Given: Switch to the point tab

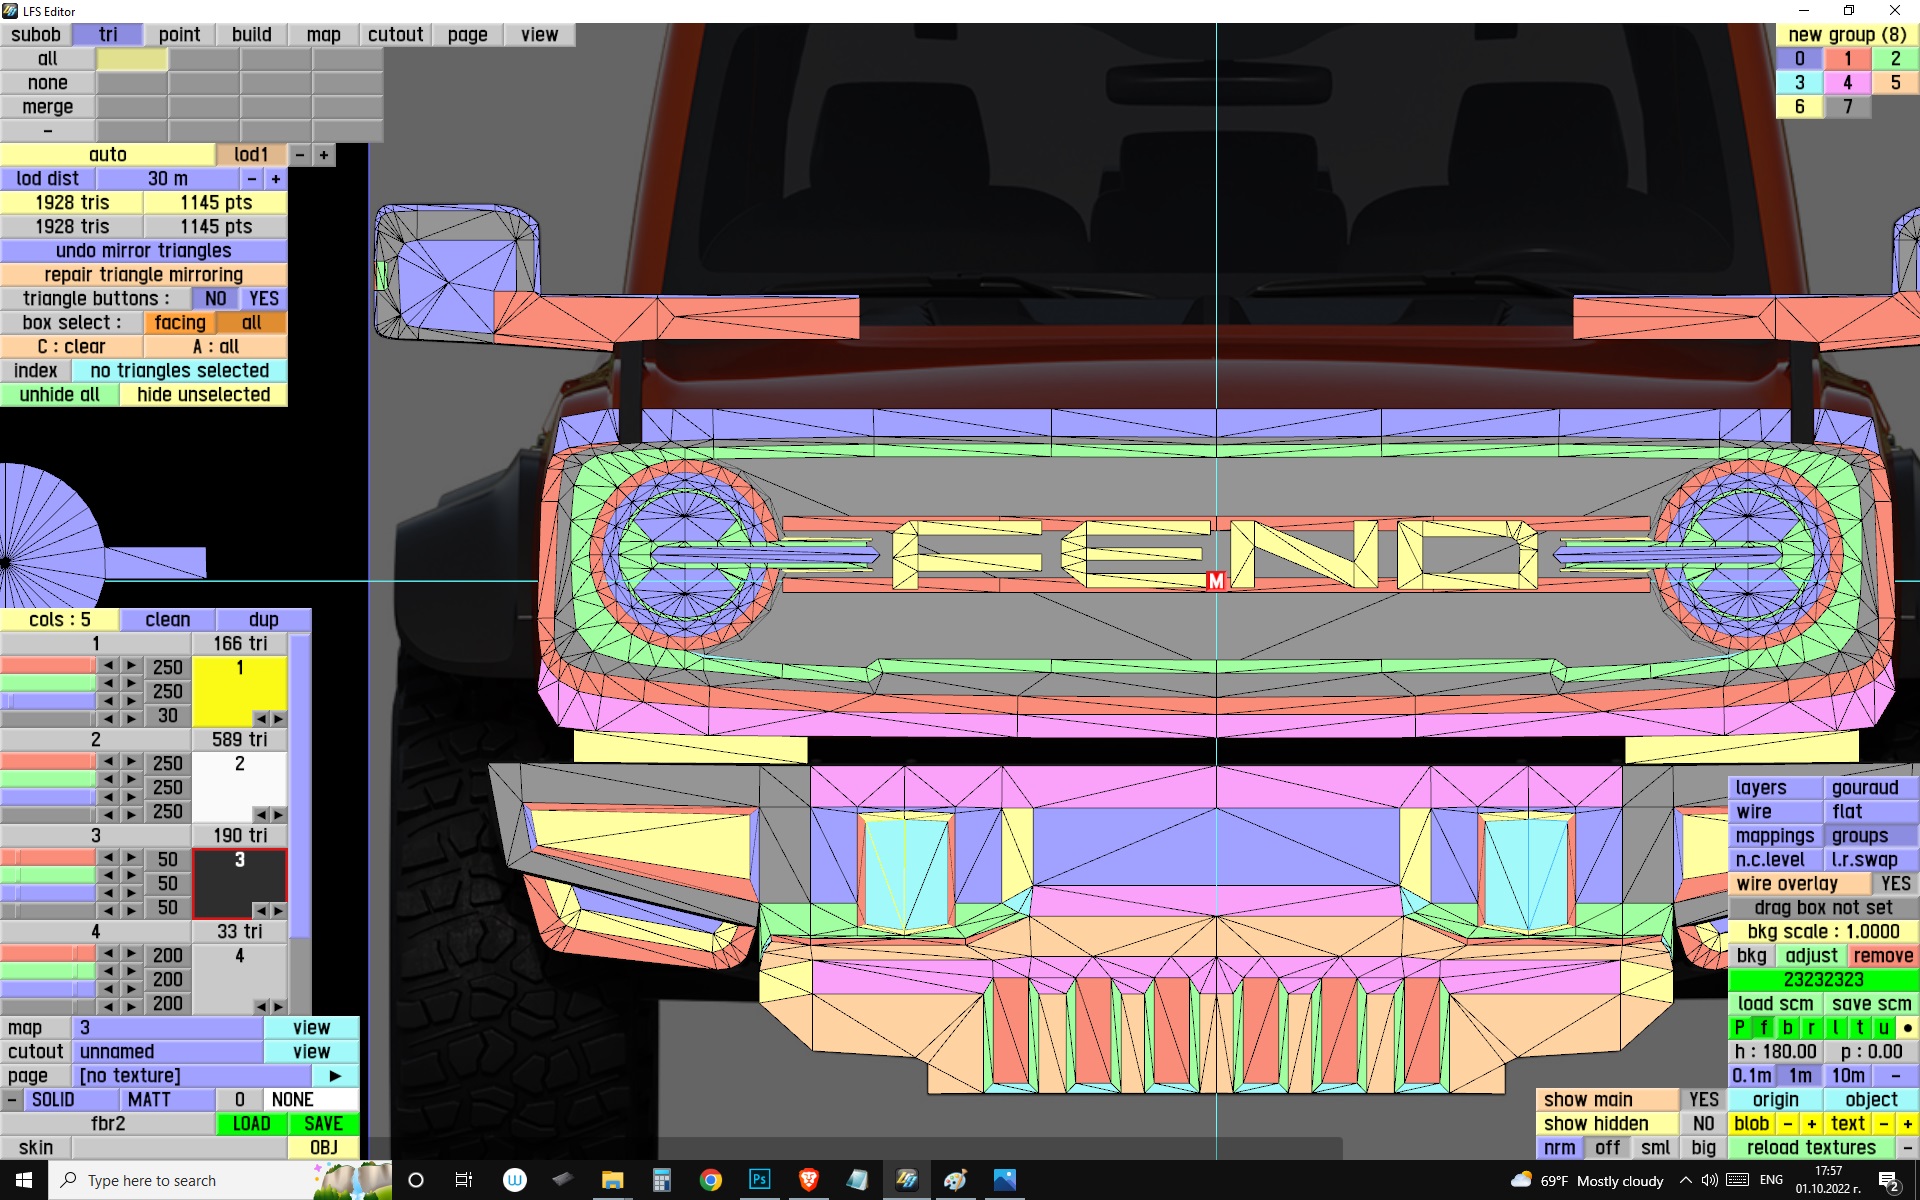Looking at the screenshot, I should [179, 35].
